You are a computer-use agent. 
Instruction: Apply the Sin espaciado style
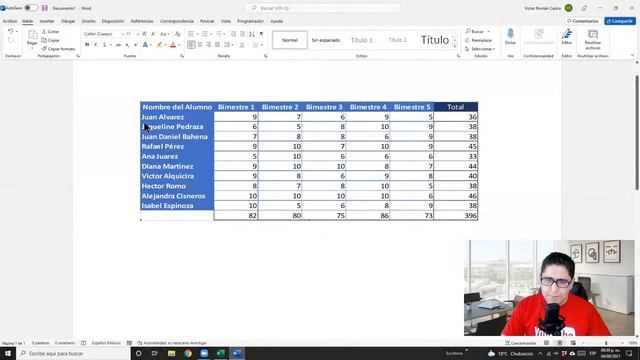[326, 40]
